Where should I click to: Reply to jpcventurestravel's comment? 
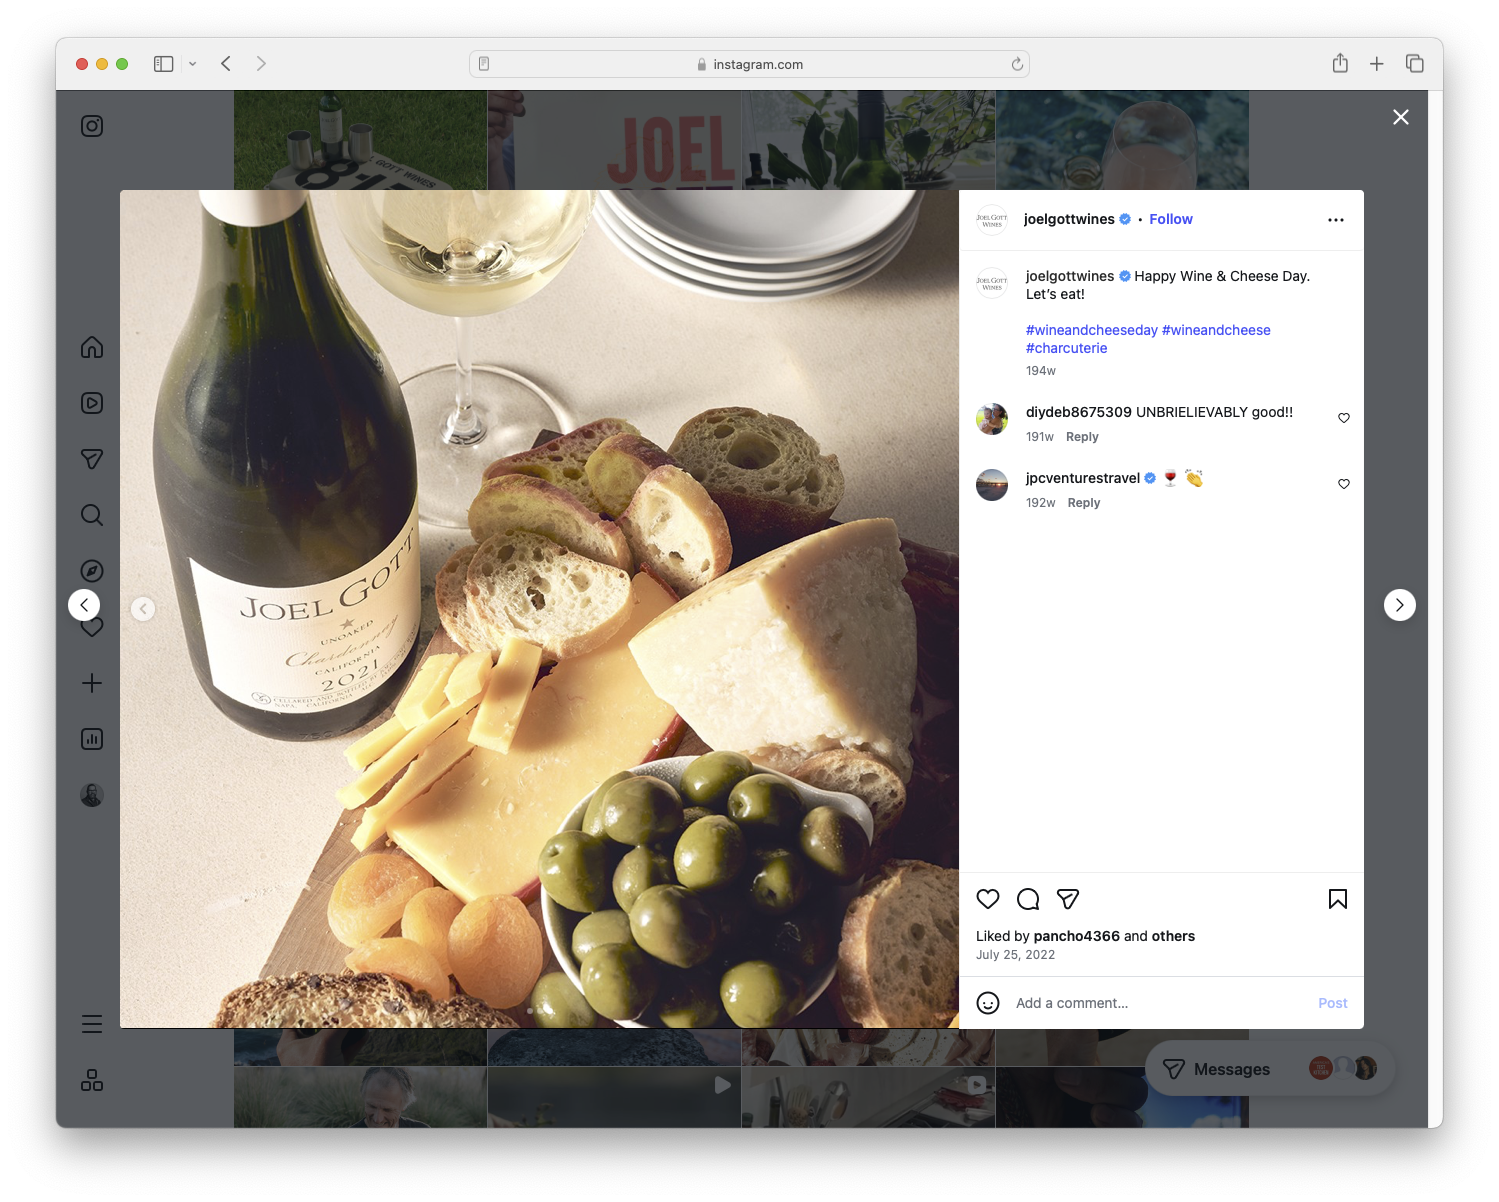tap(1084, 503)
